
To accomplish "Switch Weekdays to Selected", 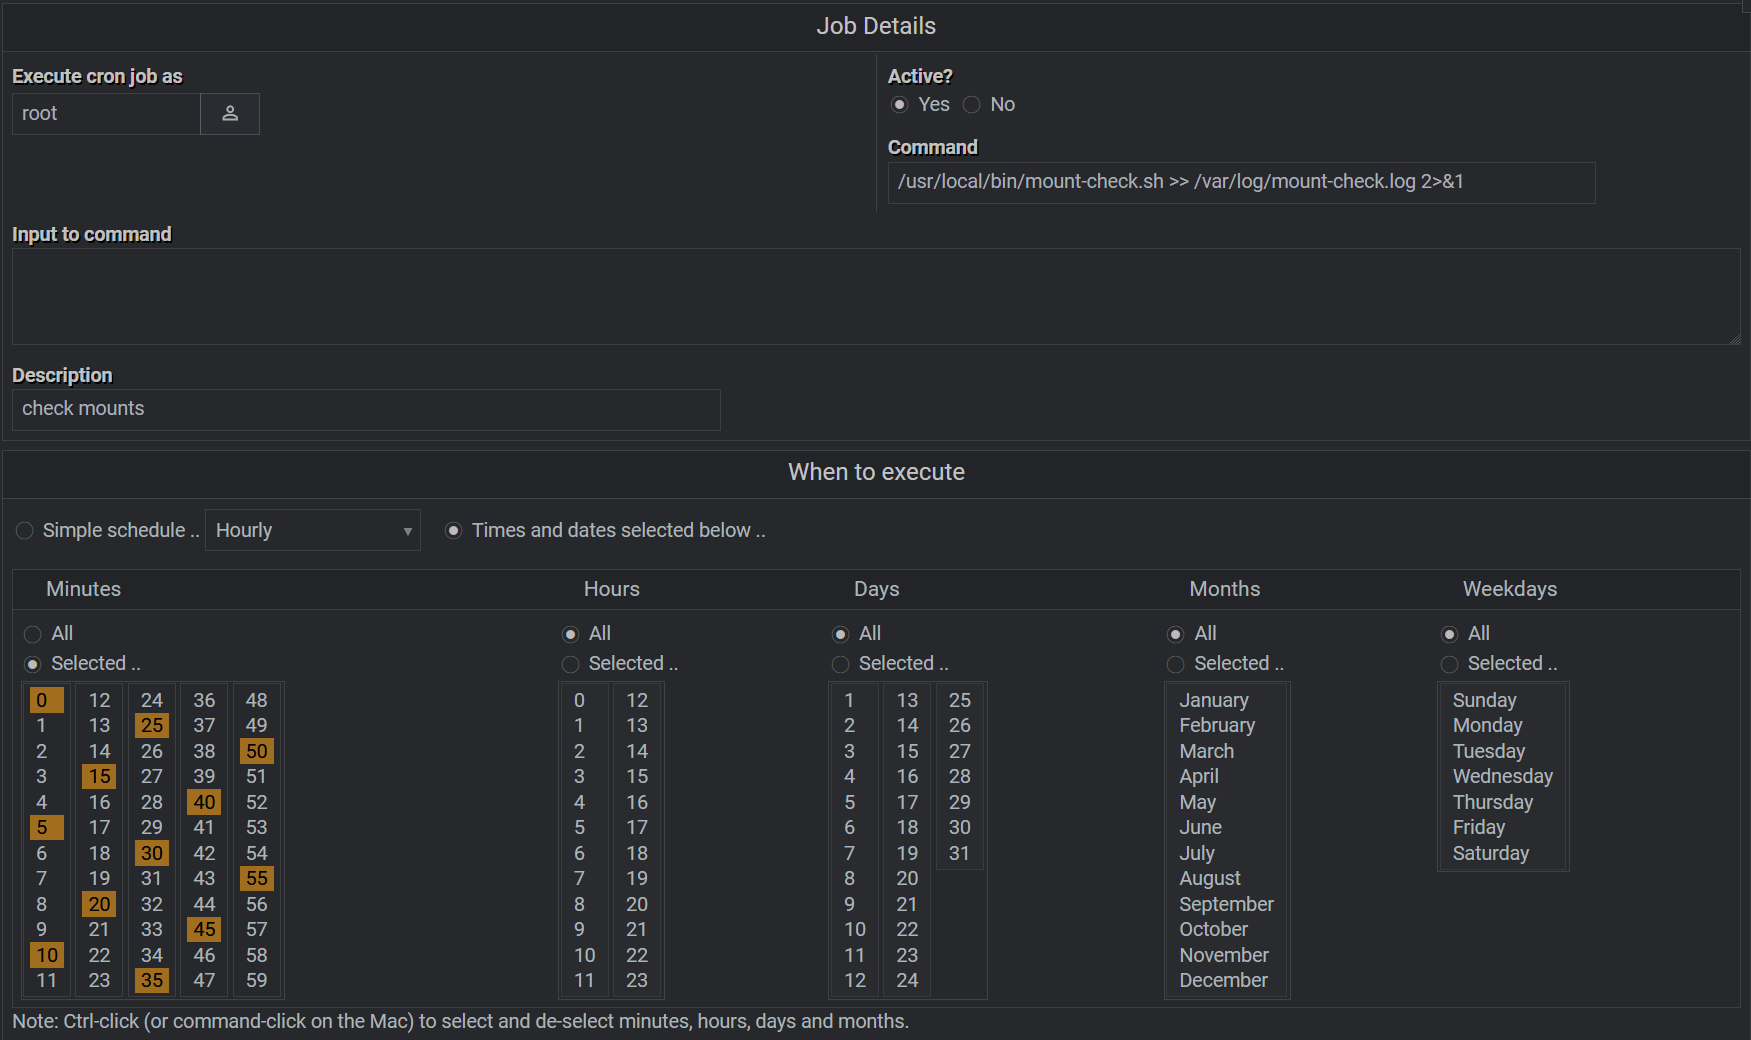I will pyautogui.click(x=1449, y=664).
